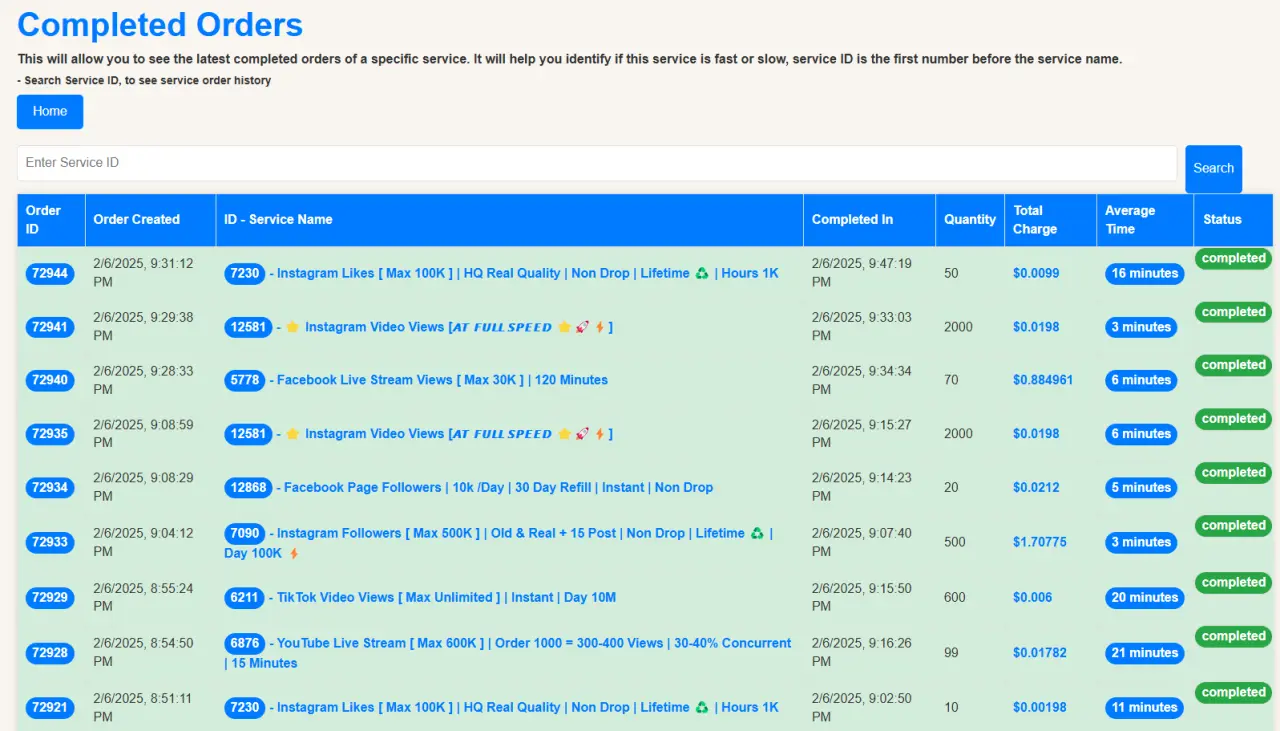Click total charge $0.0212
Screen dimensions: 1280x731
(x=1036, y=487)
